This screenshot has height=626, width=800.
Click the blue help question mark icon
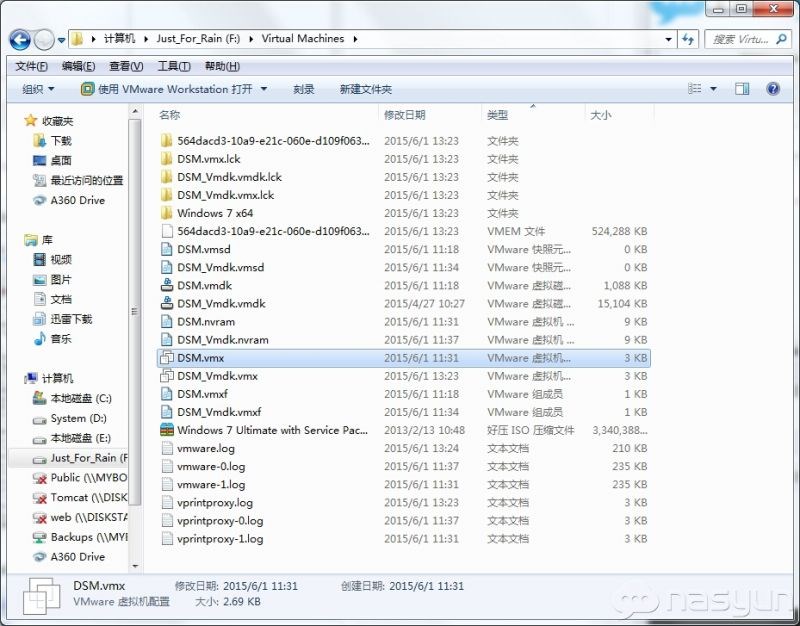pos(773,89)
